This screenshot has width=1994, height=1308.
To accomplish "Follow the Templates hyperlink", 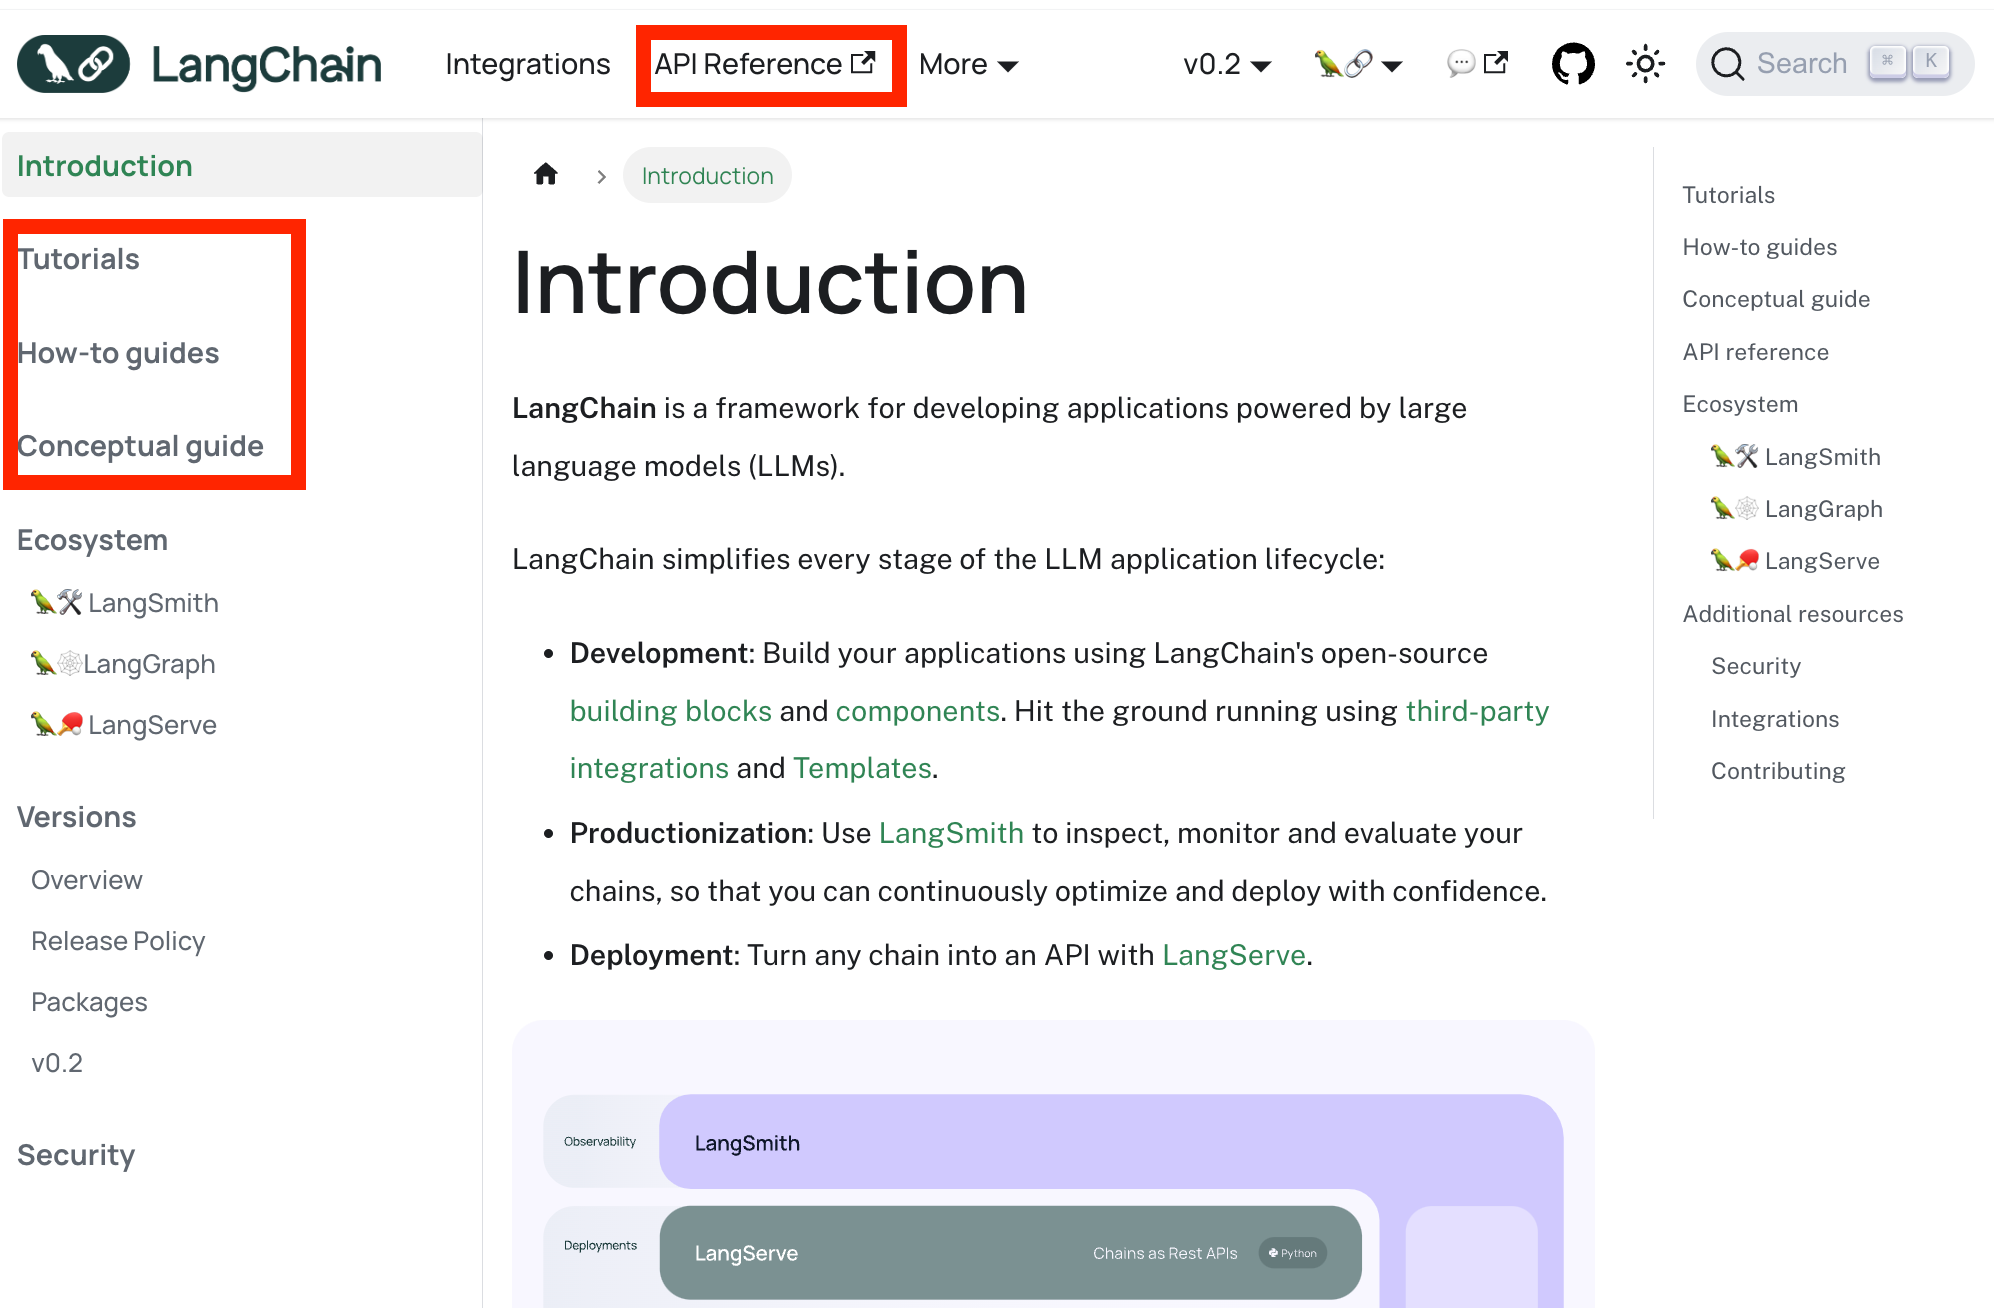I will (x=862, y=768).
